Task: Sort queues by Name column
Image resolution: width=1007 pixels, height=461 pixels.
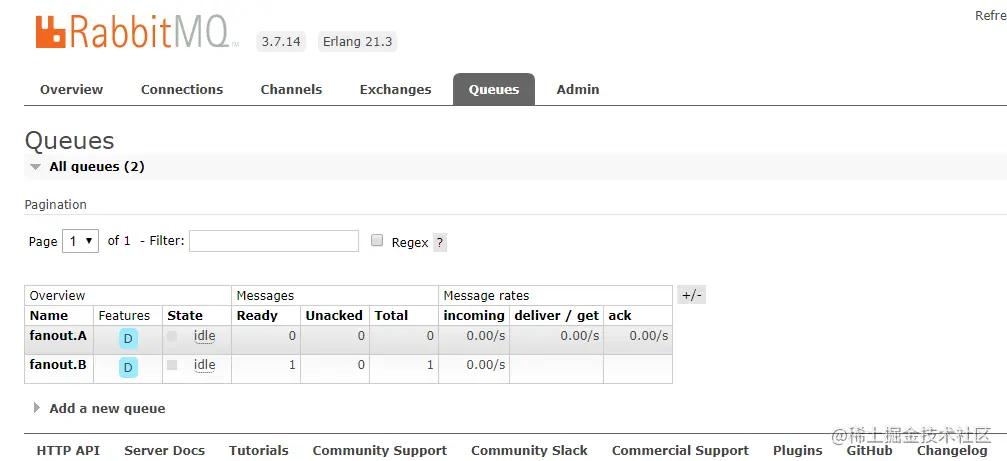Action: coord(49,315)
